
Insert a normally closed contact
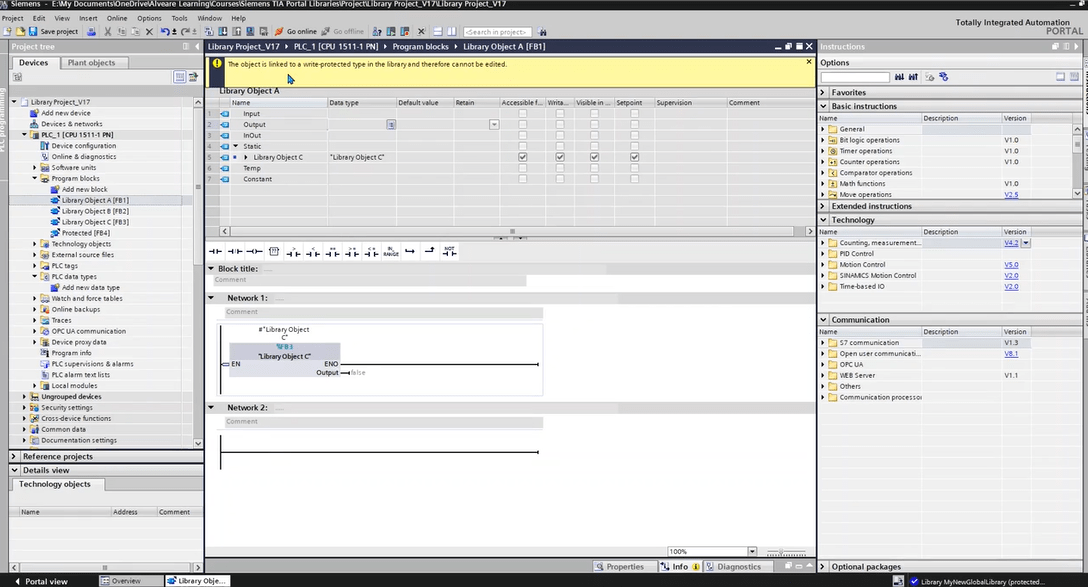tap(234, 251)
